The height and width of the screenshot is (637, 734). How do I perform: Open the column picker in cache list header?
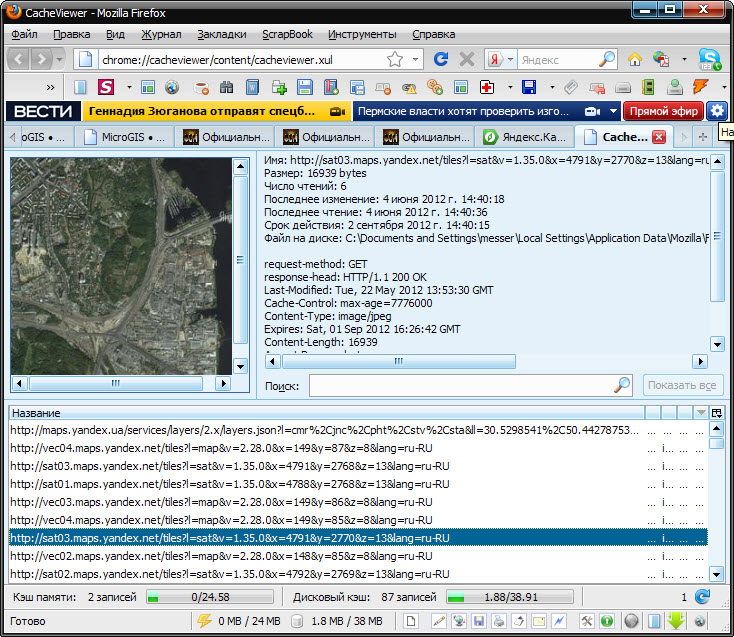pos(716,413)
